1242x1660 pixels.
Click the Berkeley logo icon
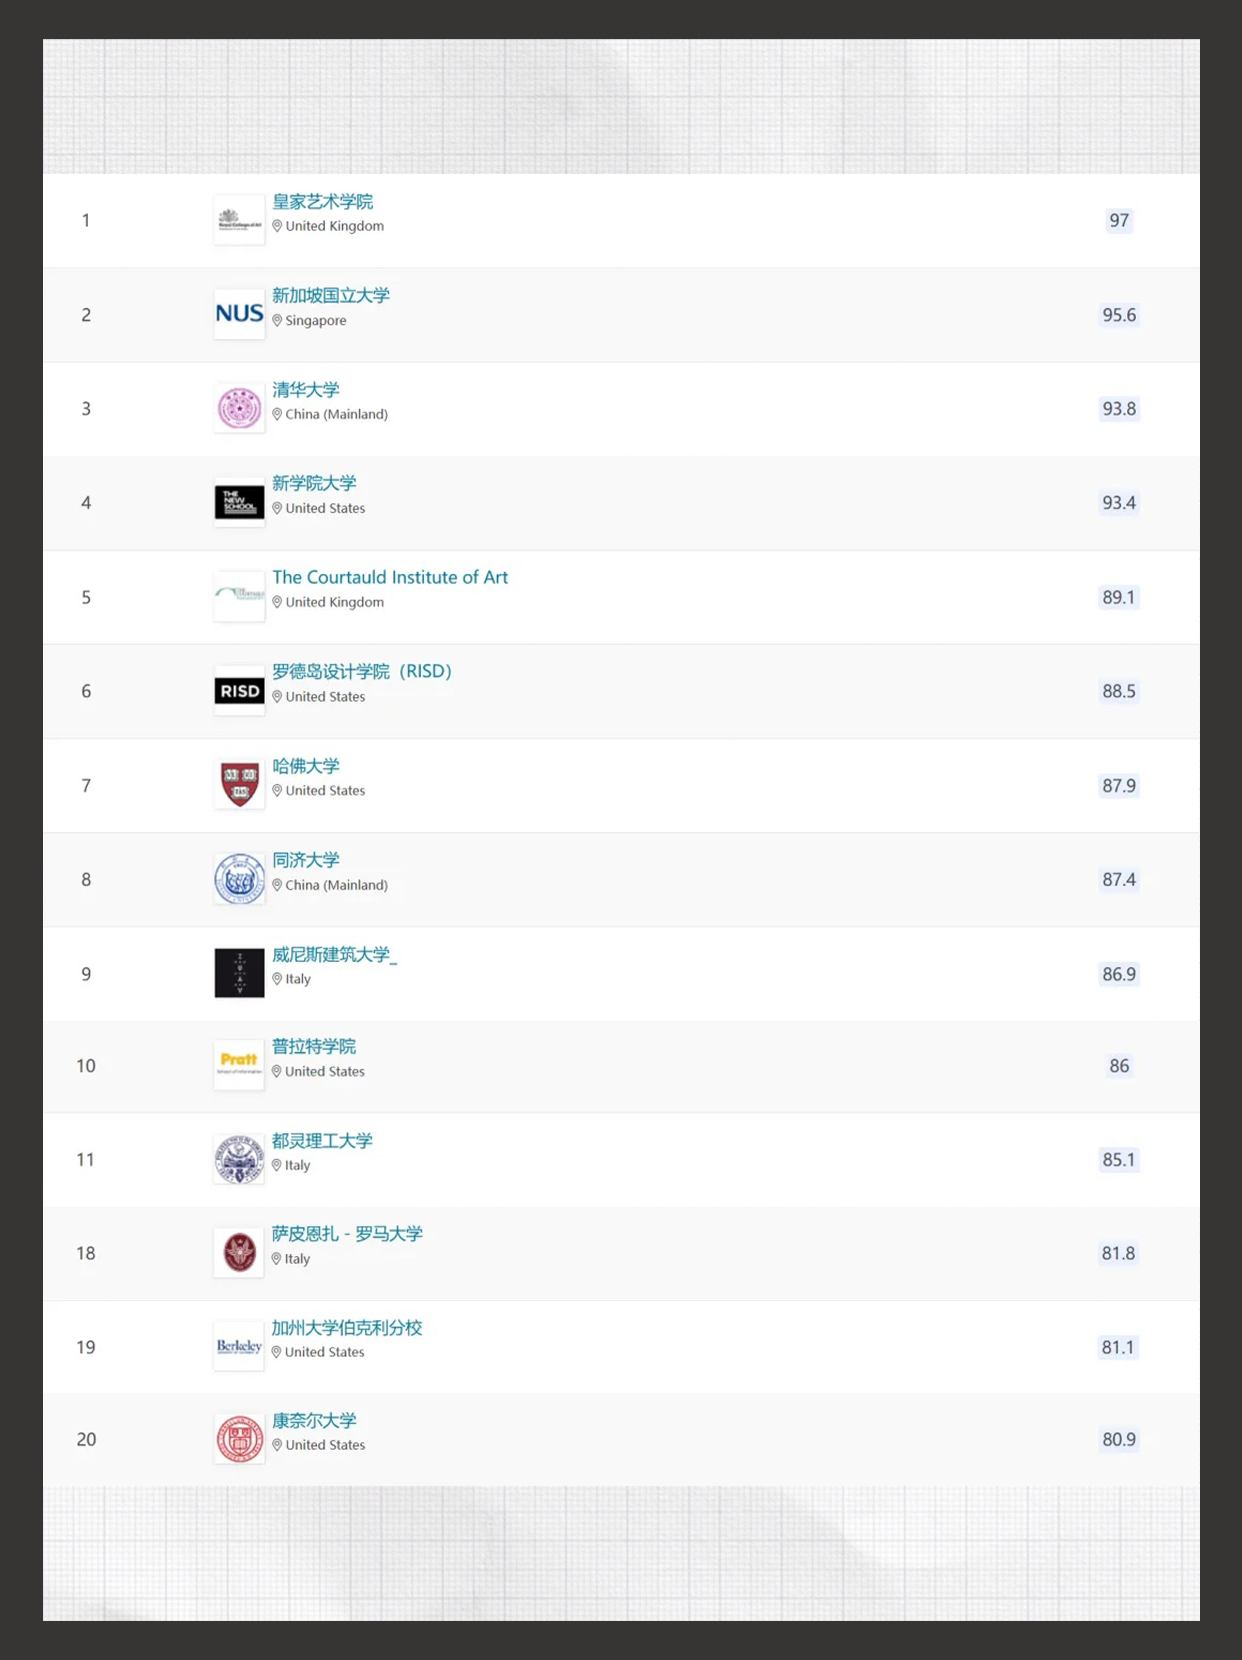coord(239,1347)
